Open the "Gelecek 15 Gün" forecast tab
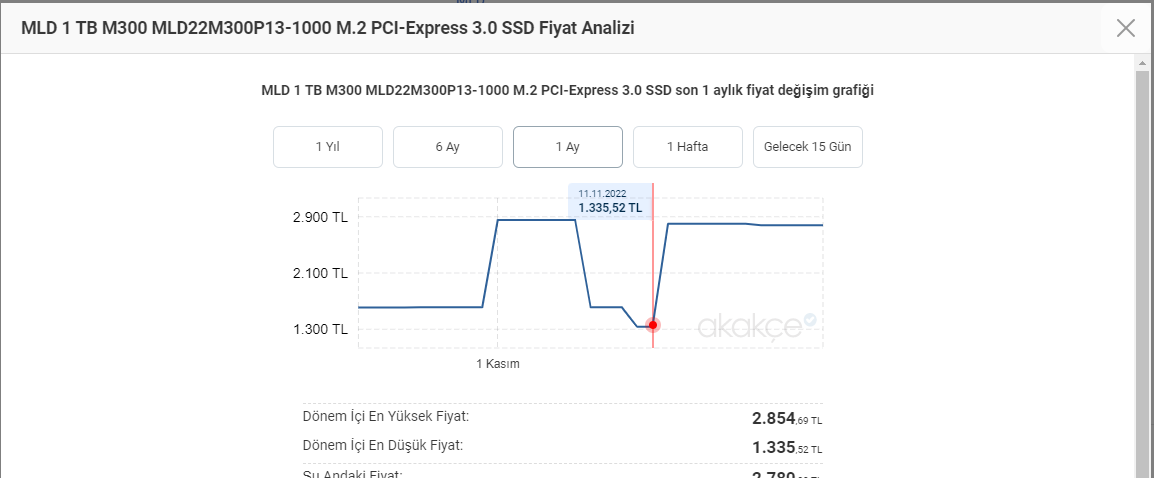1154x478 pixels. (808, 147)
